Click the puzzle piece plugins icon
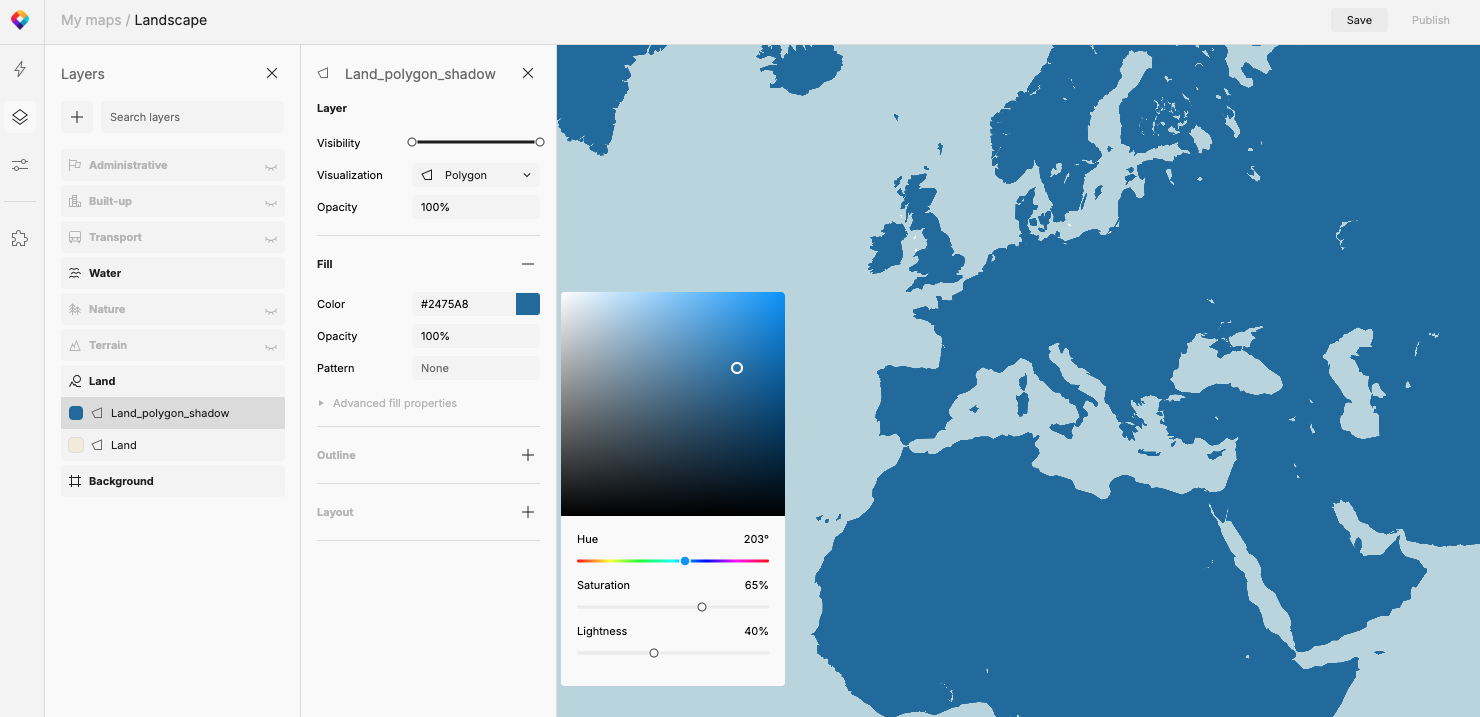The width and height of the screenshot is (1480, 717). coord(20,239)
